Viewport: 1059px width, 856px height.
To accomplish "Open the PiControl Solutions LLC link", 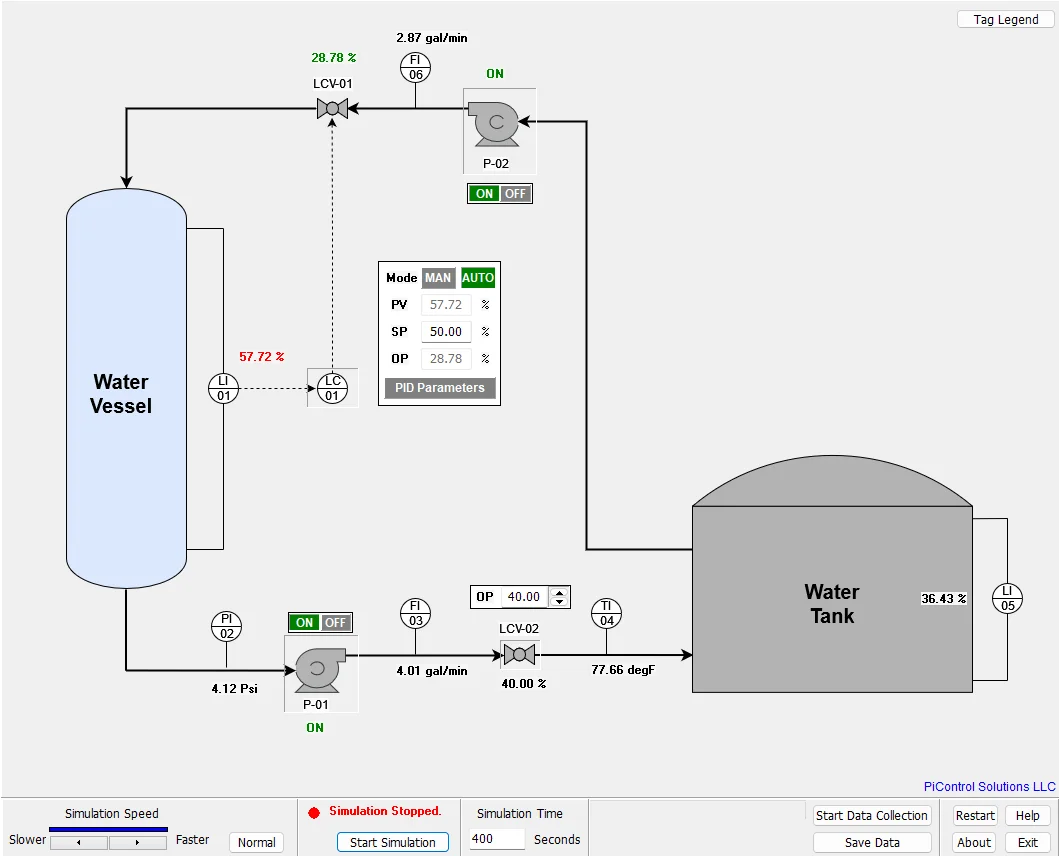I will [989, 786].
